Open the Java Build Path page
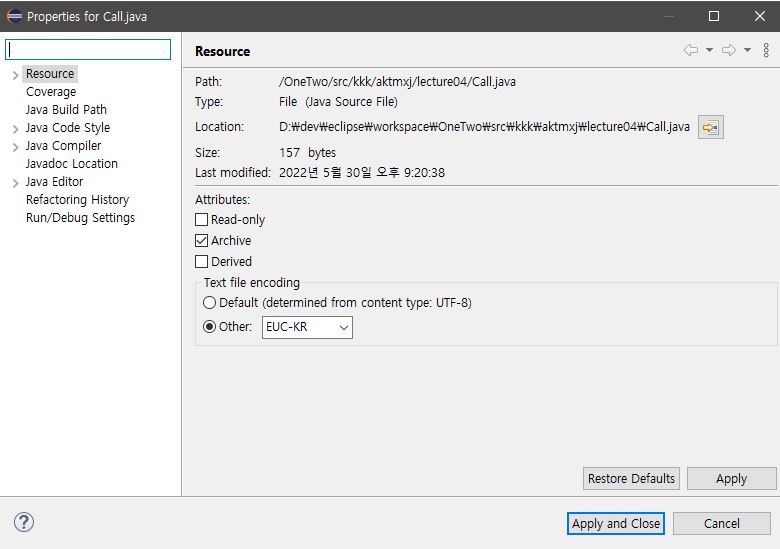780x549 pixels. [x=66, y=109]
